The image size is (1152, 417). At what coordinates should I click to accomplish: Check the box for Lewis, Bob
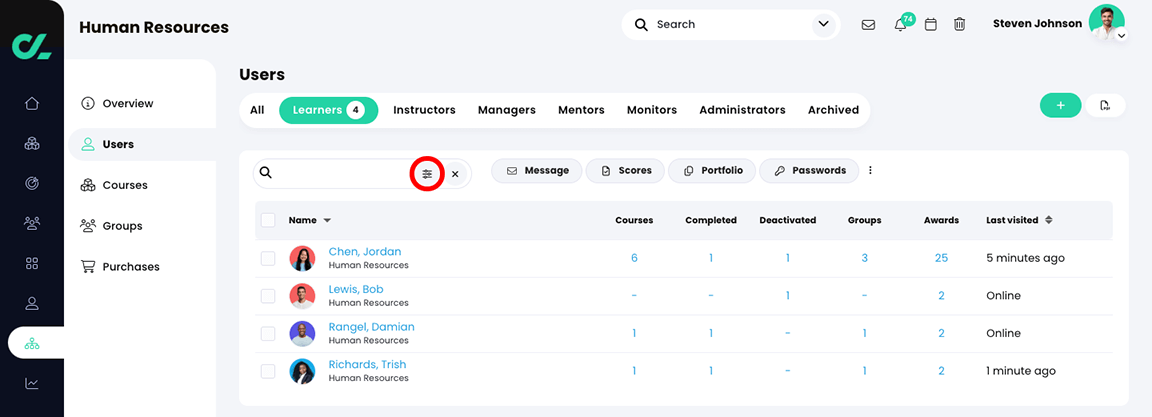[268, 296]
